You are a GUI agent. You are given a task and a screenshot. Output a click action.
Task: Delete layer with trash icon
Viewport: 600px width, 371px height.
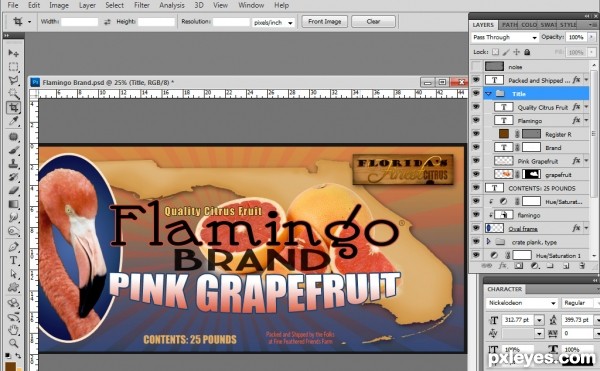(582, 266)
